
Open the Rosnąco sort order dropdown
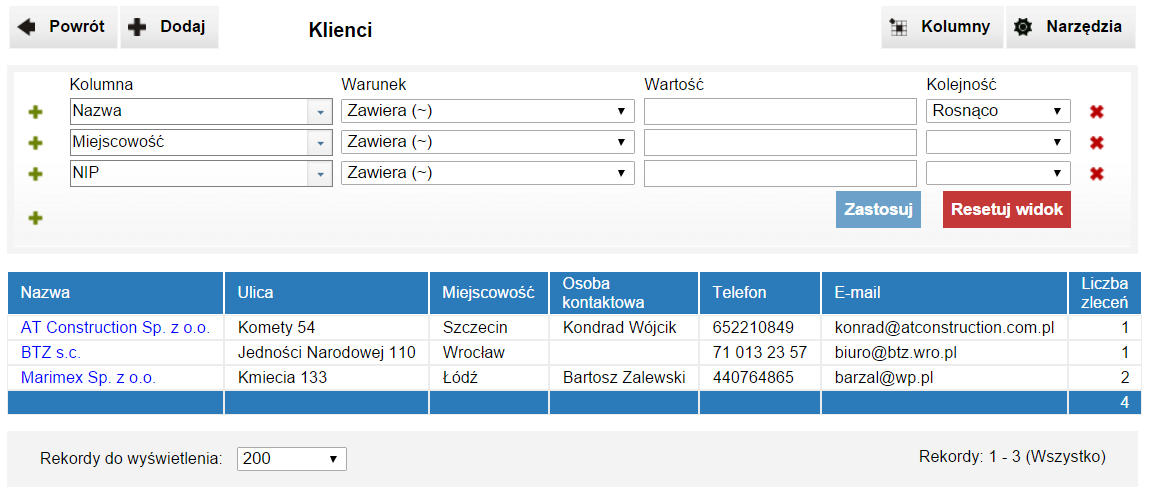998,111
